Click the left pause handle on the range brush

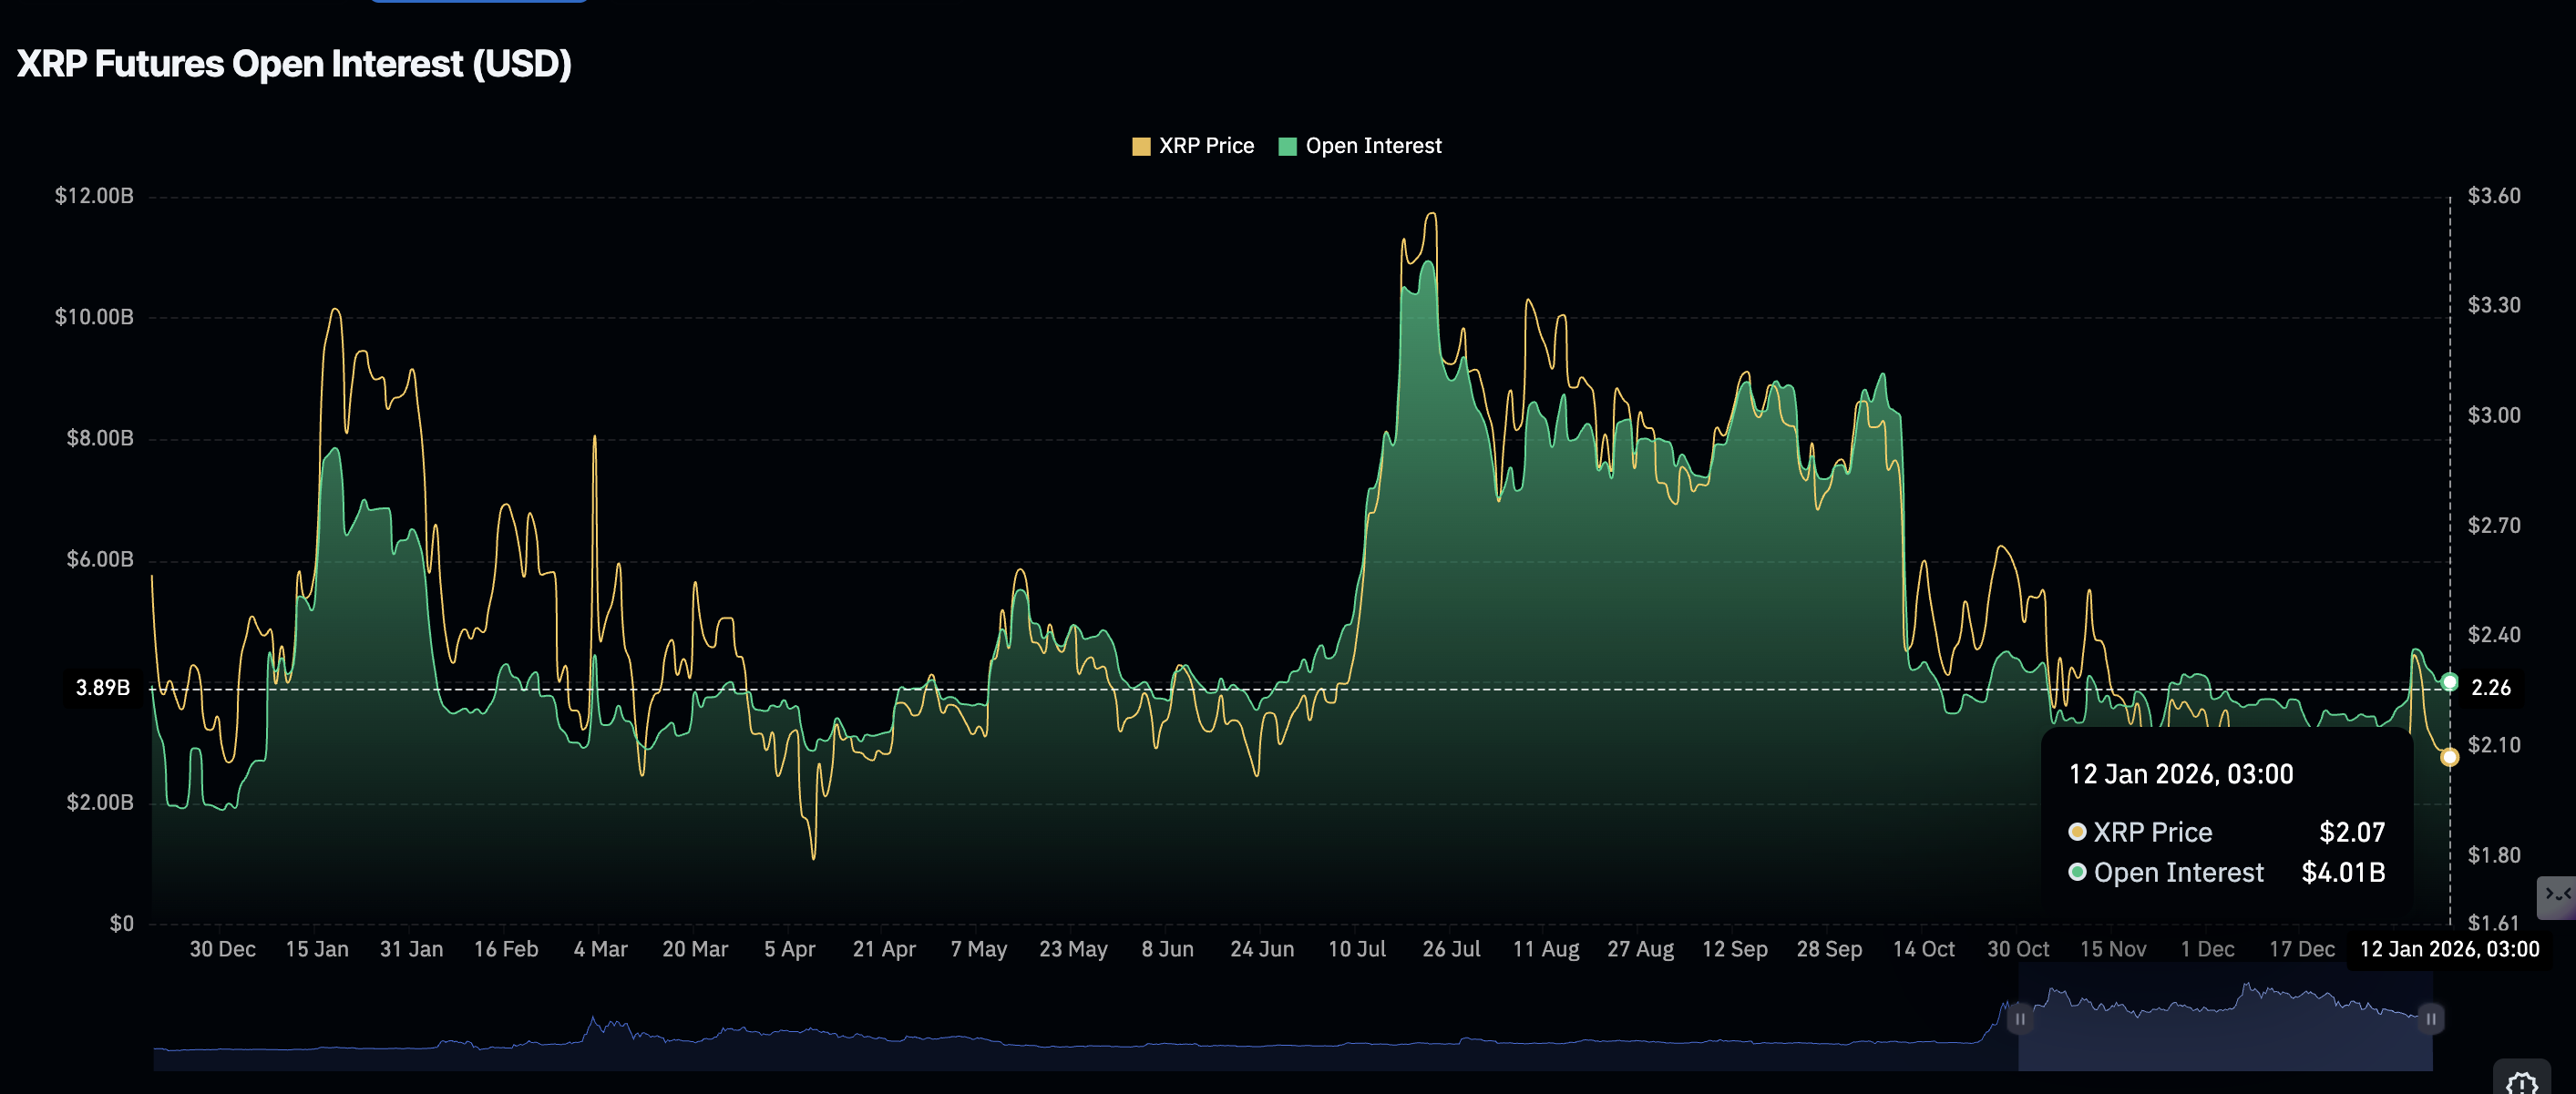pyautogui.click(x=2020, y=1020)
